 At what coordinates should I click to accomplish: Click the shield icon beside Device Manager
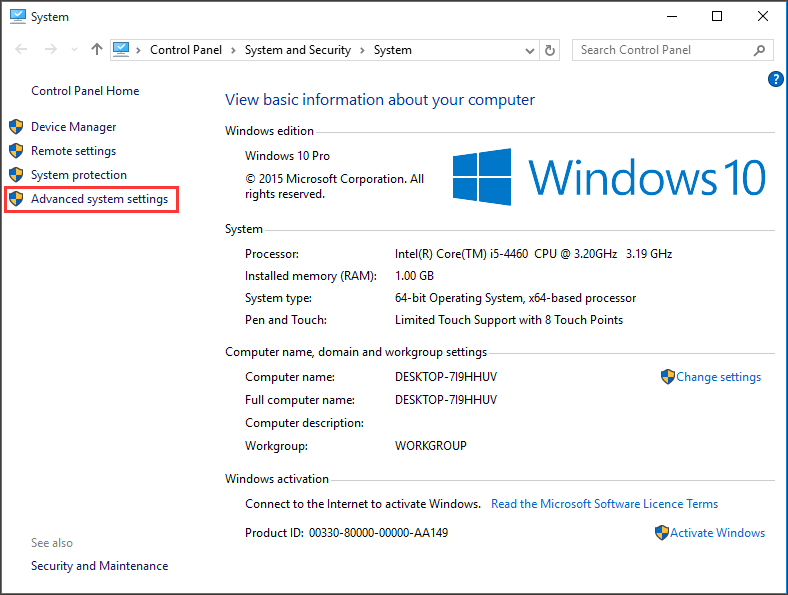tap(16, 127)
